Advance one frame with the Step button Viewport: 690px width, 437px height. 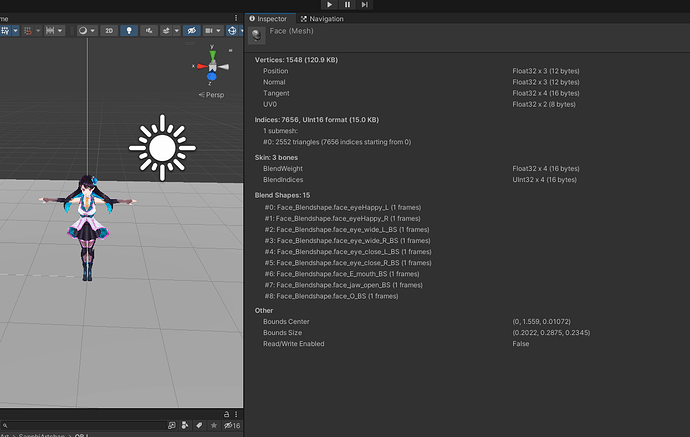coord(364,4)
